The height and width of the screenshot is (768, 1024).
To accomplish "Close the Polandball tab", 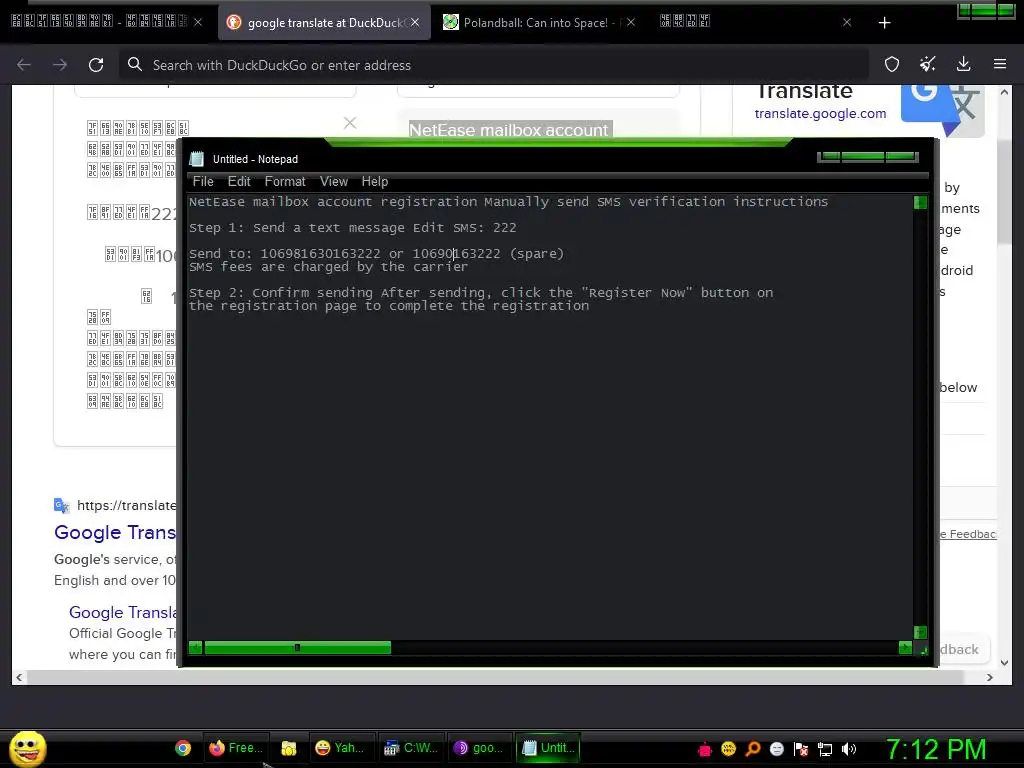I will tap(630, 22).
